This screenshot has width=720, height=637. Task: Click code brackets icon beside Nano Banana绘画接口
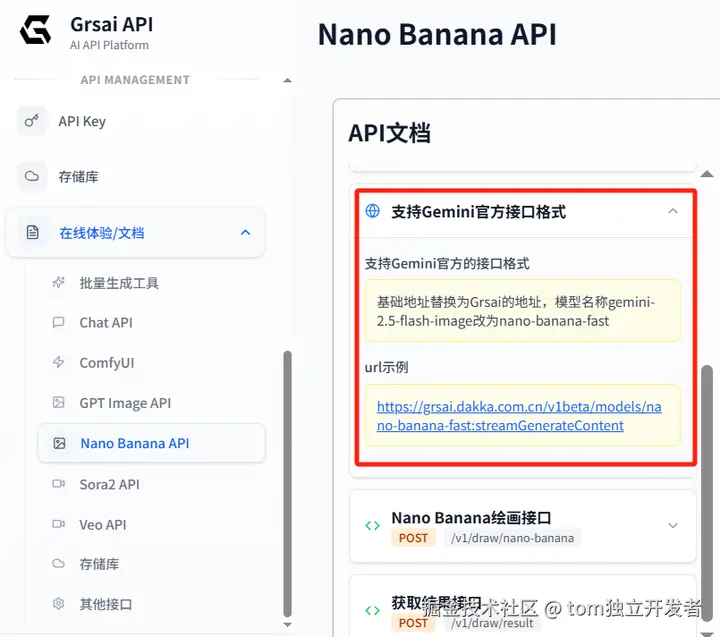(372, 525)
